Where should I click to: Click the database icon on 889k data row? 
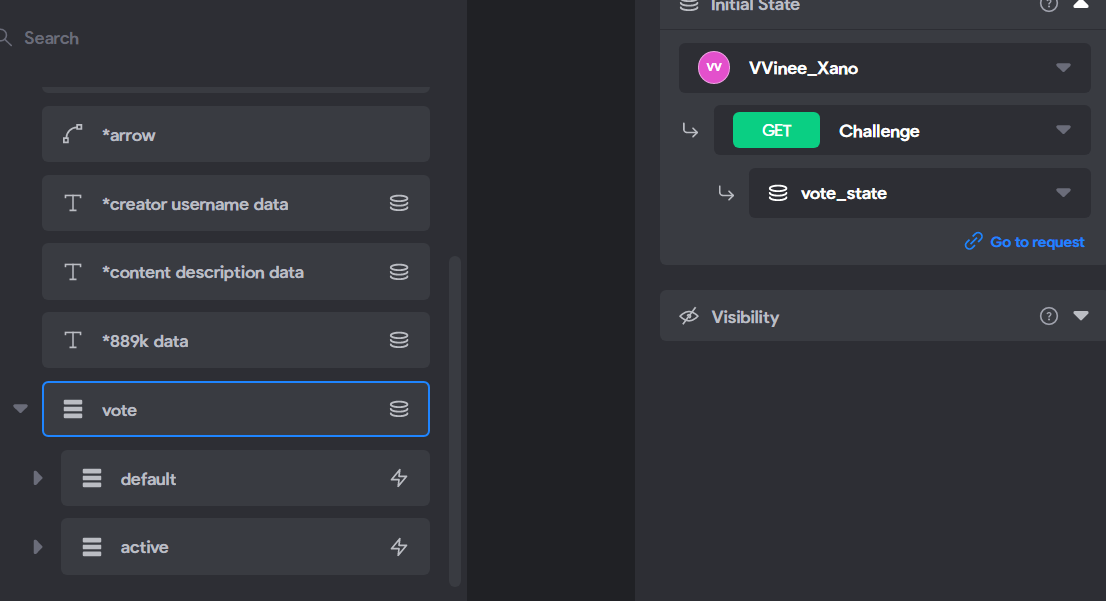(x=399, y=340)
